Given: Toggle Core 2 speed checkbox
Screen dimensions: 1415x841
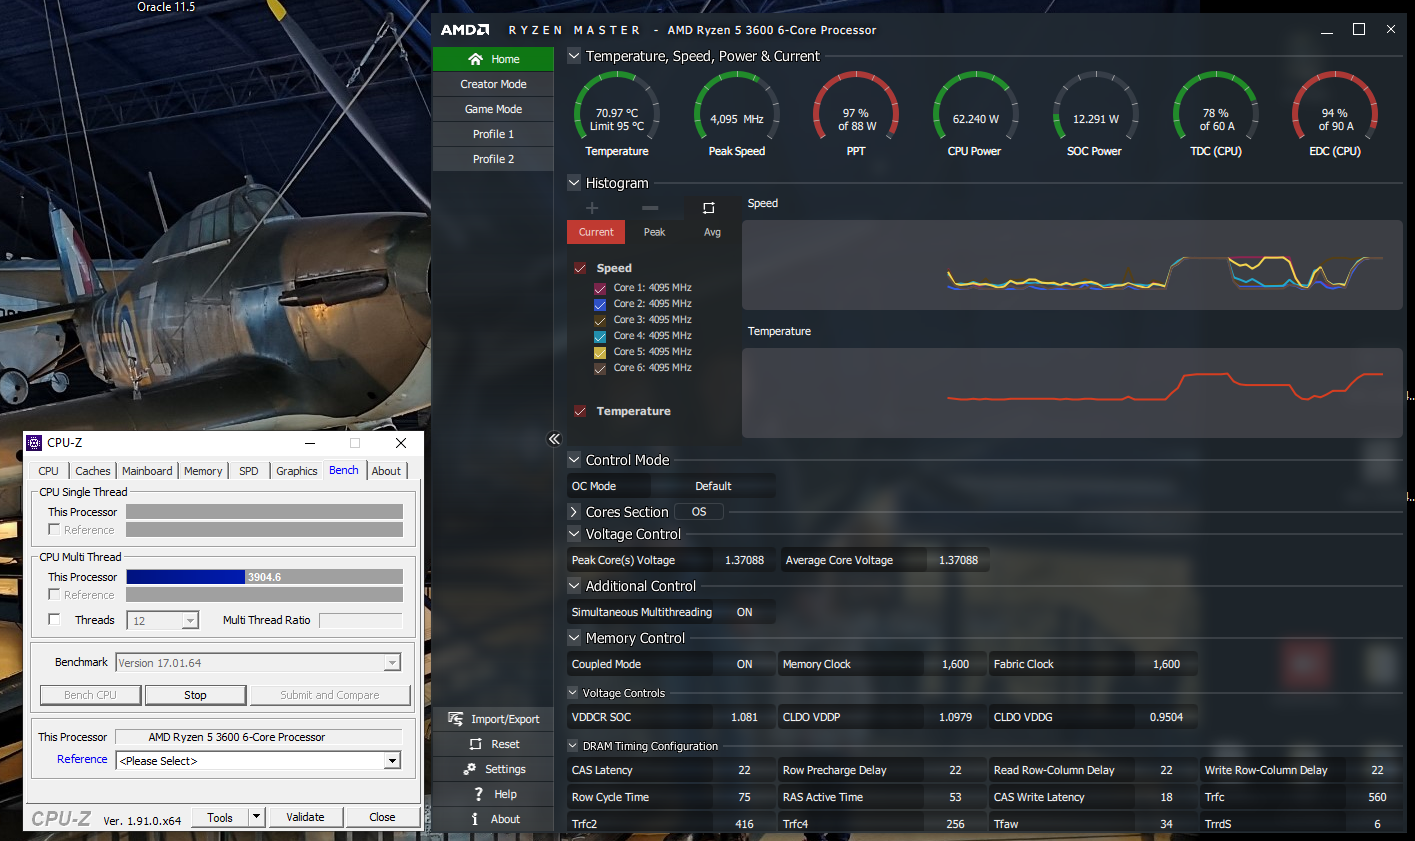Looking at the screenshot, I should 600,304.
